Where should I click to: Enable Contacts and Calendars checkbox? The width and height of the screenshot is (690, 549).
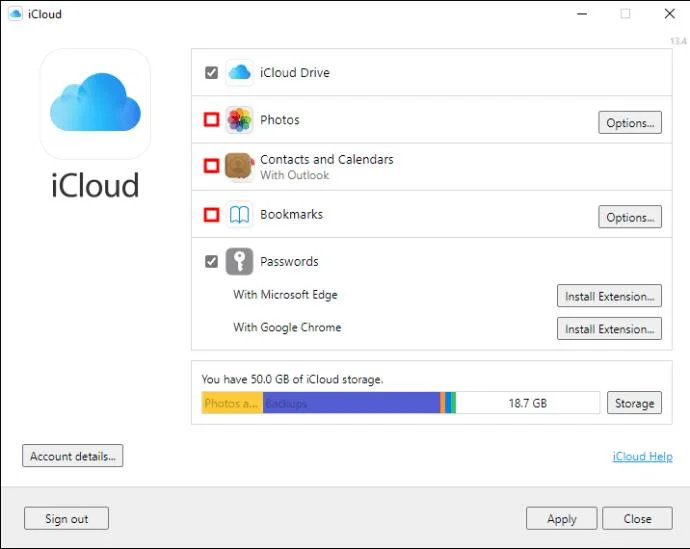coord(211,166)
